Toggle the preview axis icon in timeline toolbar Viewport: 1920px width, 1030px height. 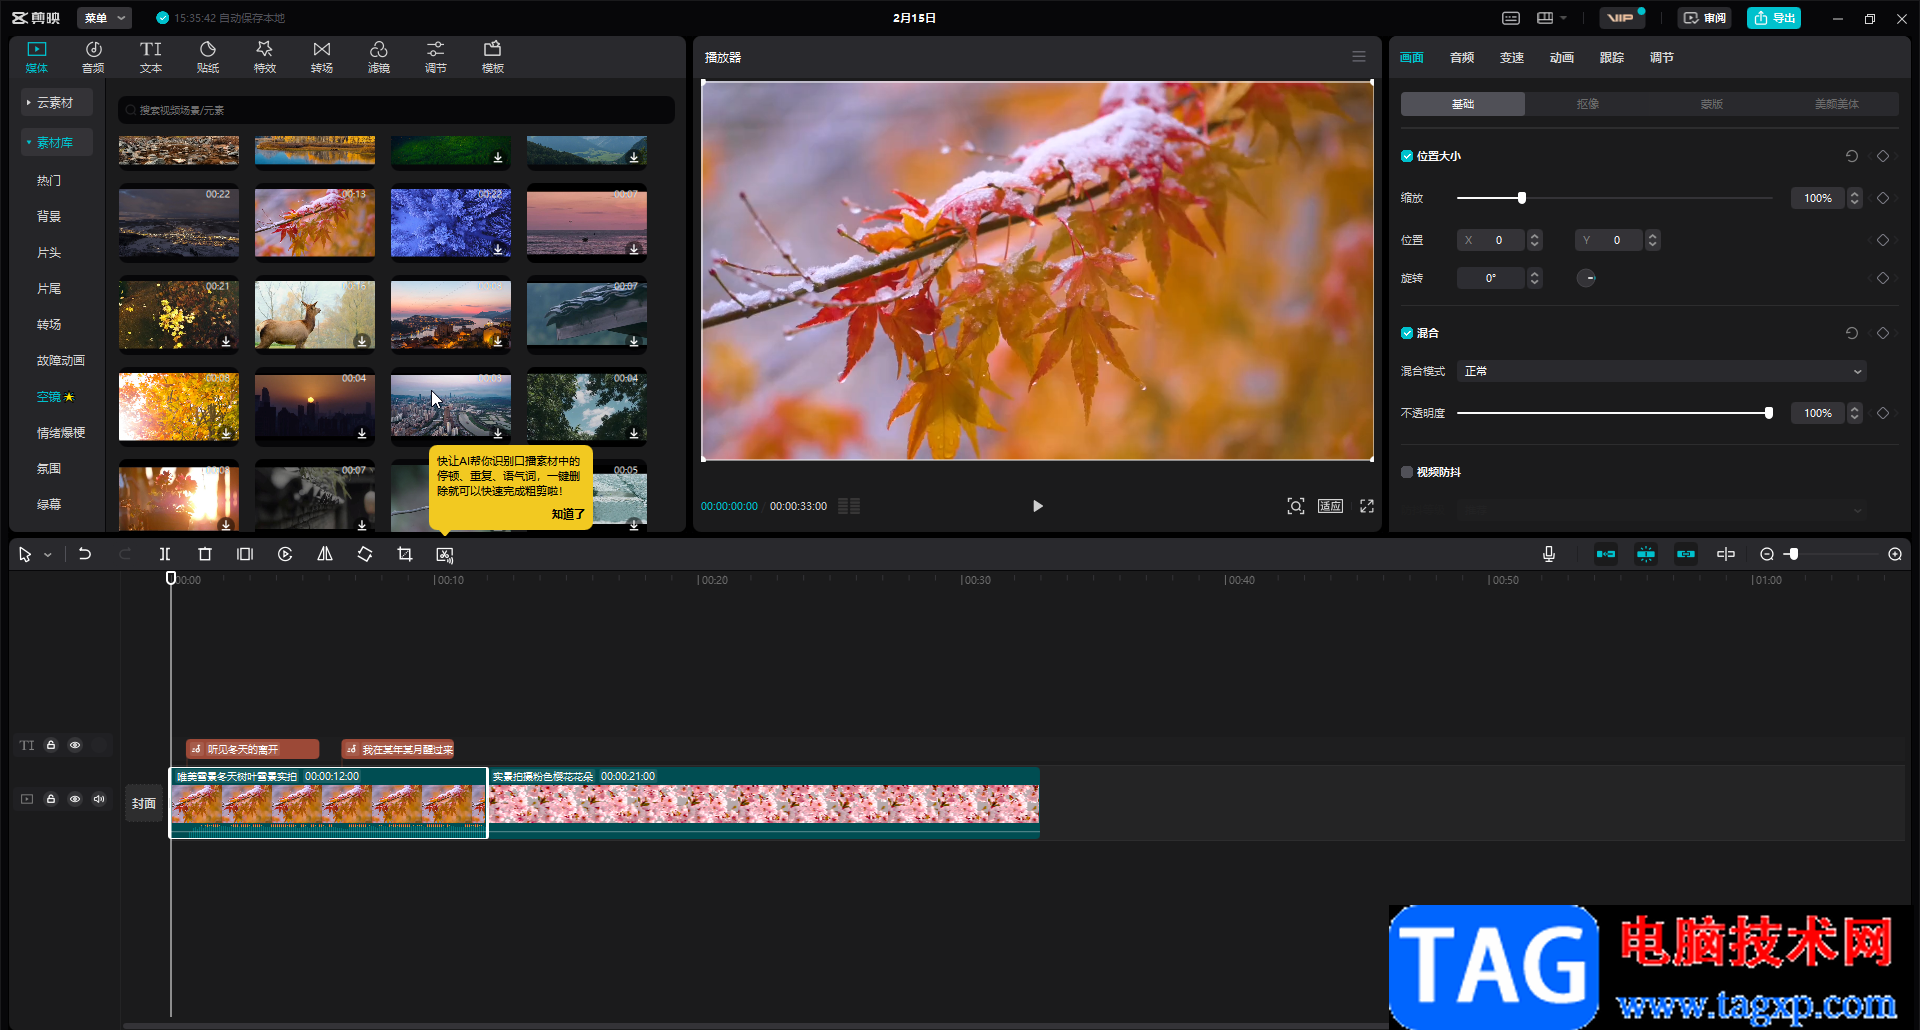tap(1726, 554)
